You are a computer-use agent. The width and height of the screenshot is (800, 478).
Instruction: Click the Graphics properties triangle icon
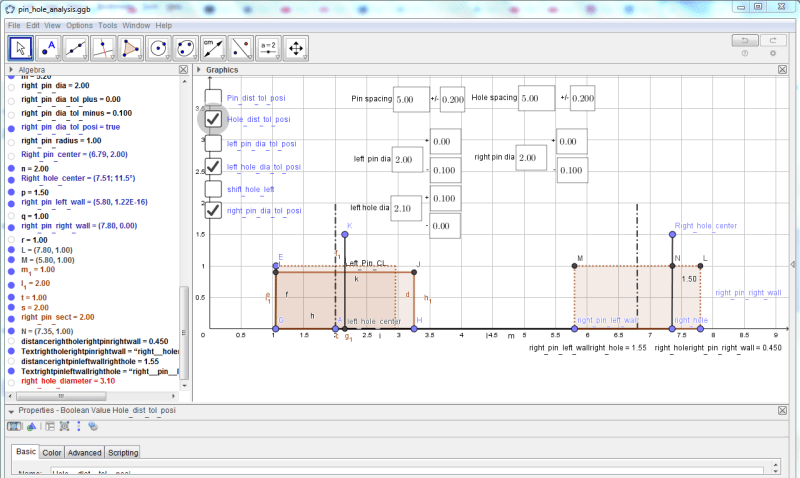click(32, 426)
